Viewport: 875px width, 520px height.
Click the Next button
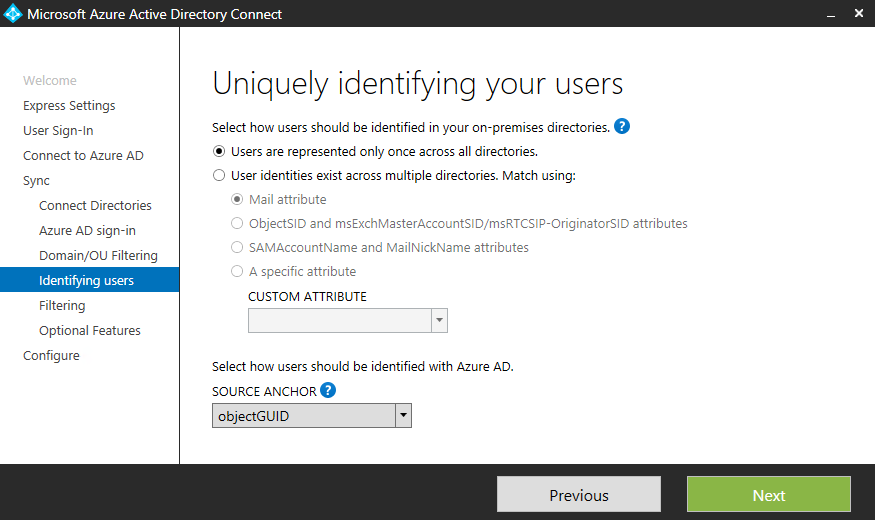click(768, 495)
